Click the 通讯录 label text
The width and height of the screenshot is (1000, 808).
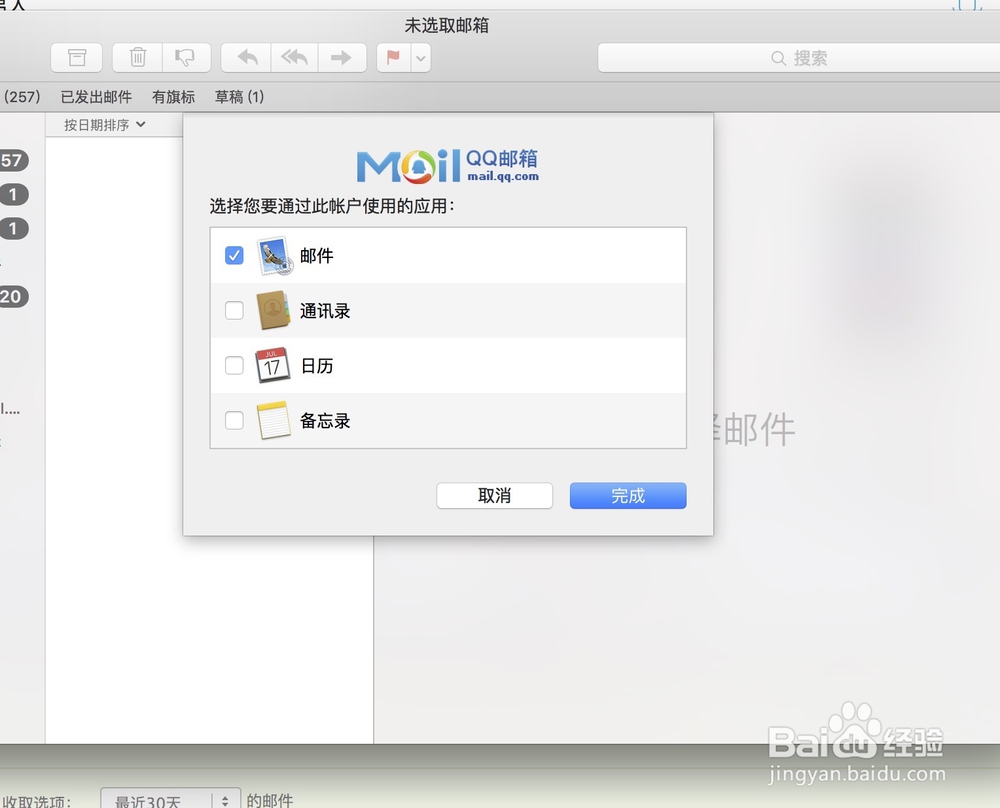click(x=325, y=311)
